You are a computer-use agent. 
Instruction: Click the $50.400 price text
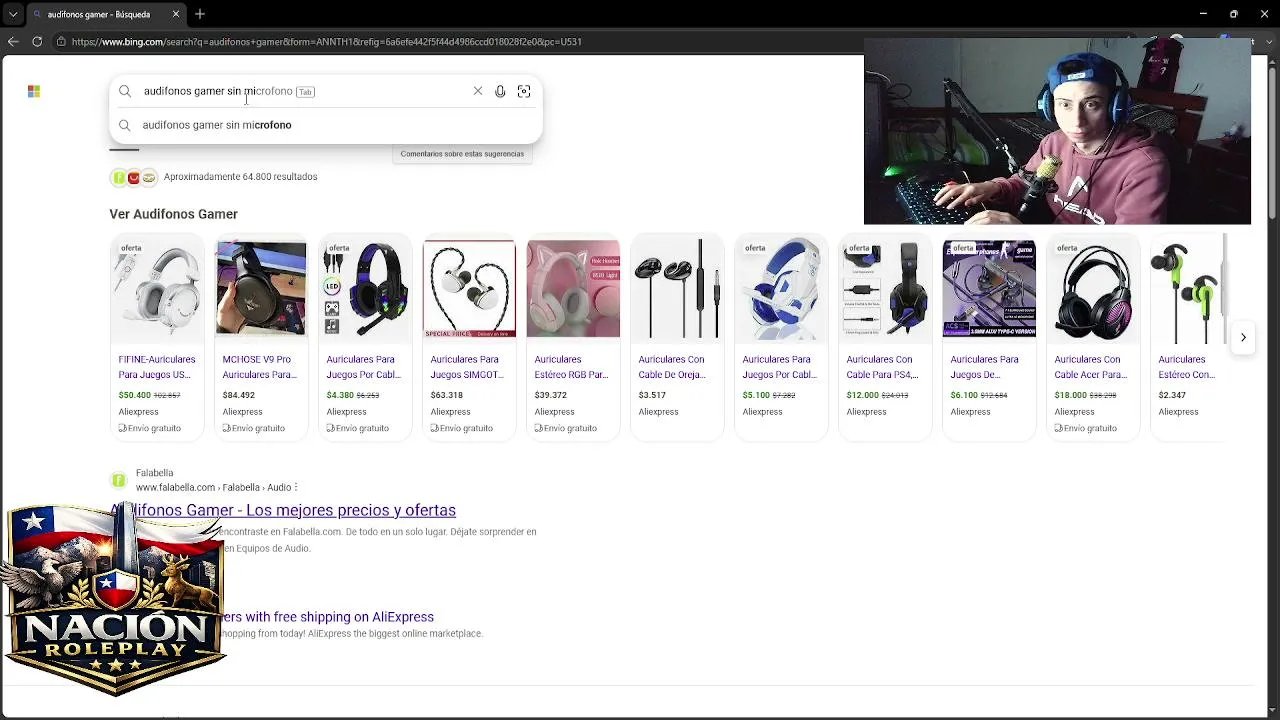point(134,395)
